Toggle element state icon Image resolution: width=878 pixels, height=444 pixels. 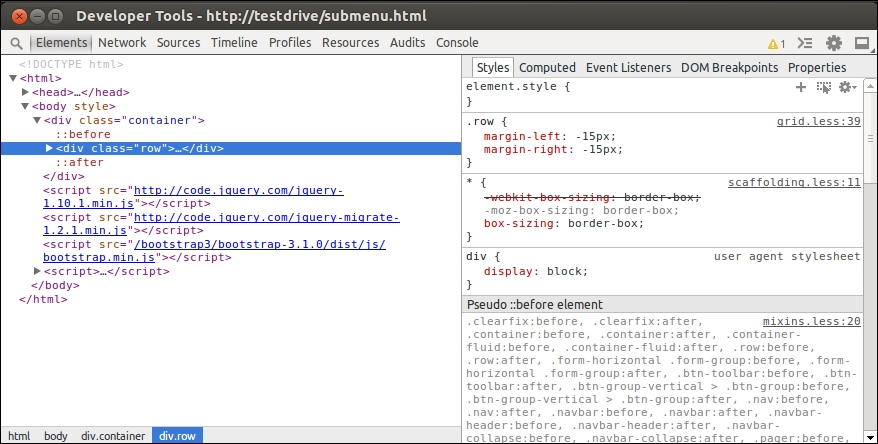tap(824, 87)
